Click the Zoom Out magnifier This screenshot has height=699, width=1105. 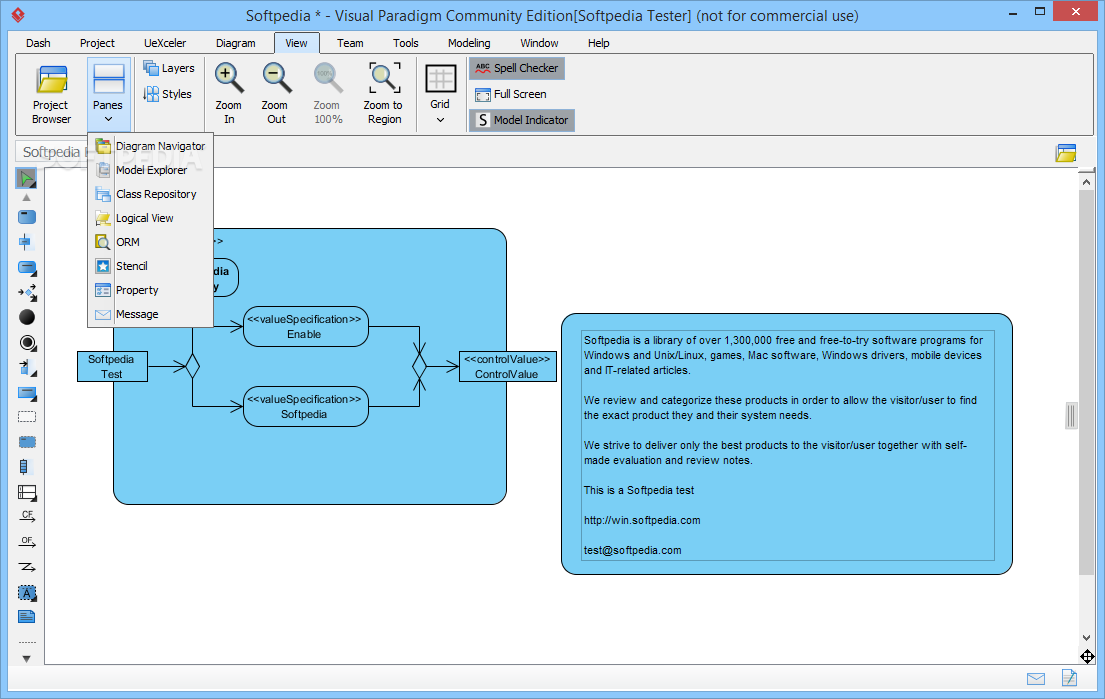[x=276, y=95]
